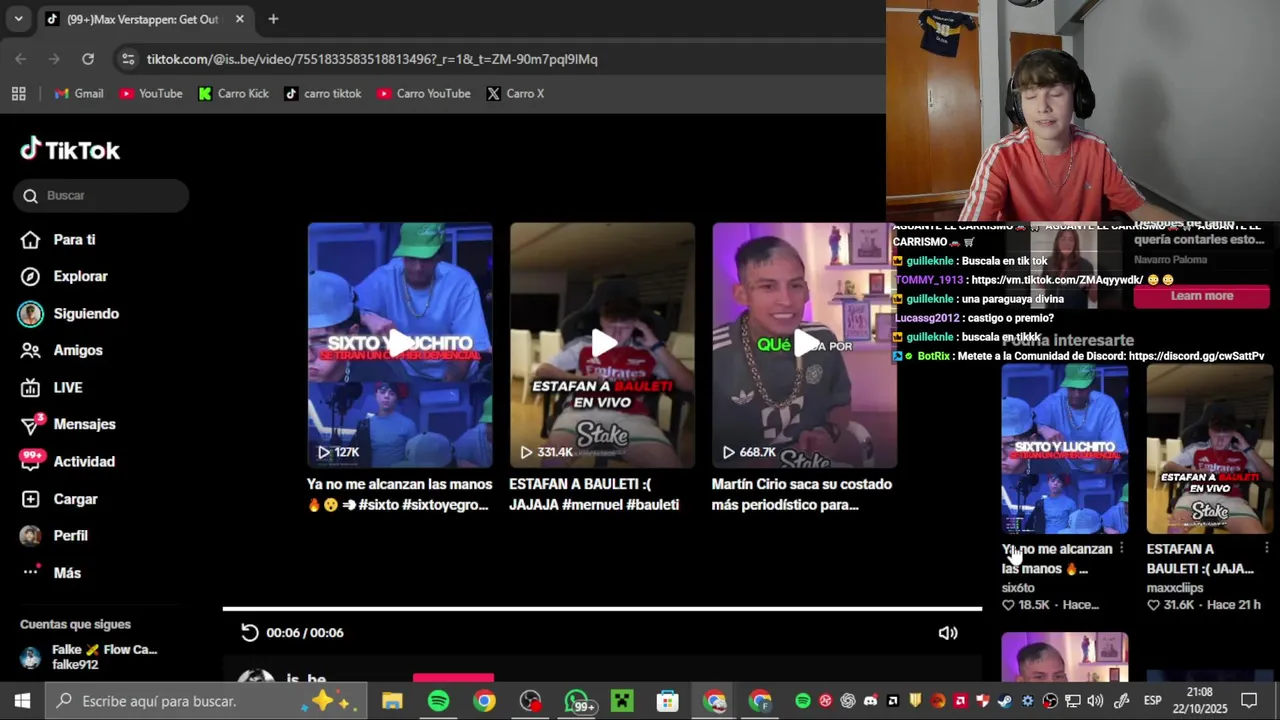1280x720 pixels.
Task: Open File Explorer from the taskbar
Action: 392,701
